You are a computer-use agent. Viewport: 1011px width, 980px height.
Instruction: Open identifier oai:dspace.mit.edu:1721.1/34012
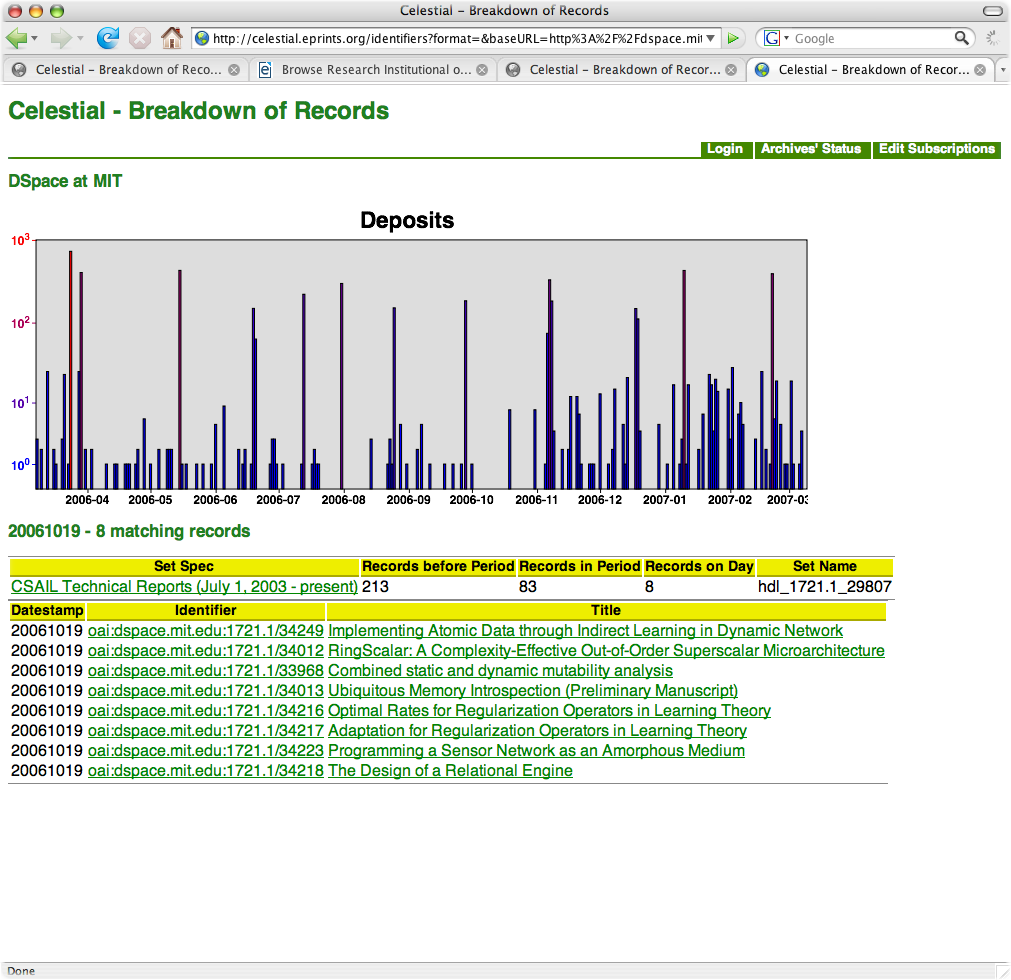pyautogui.click(x=206, y=651)
